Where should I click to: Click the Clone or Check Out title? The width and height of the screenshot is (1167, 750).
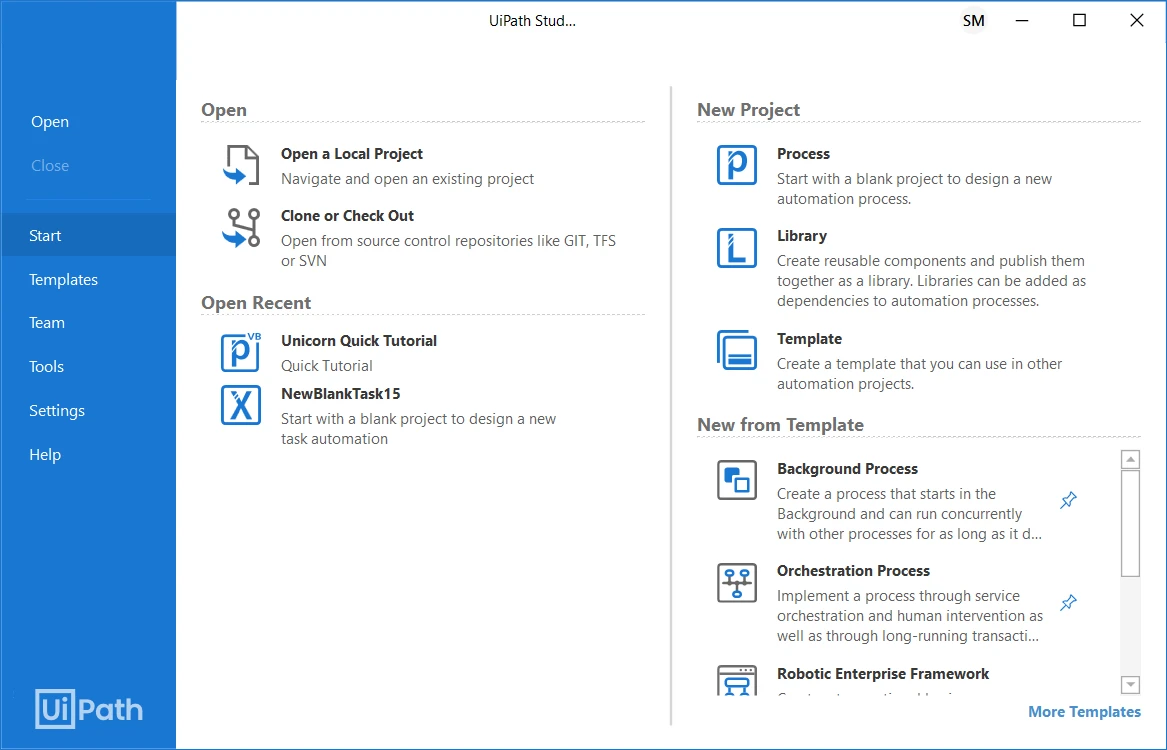[x=348, y=216]
